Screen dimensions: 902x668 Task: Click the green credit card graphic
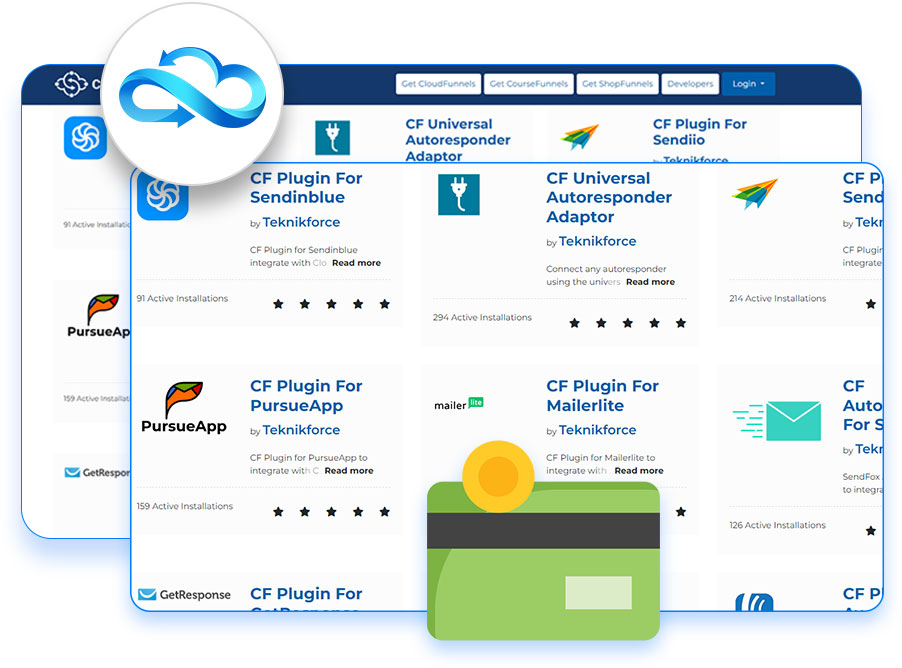click(x=543, y=560)
